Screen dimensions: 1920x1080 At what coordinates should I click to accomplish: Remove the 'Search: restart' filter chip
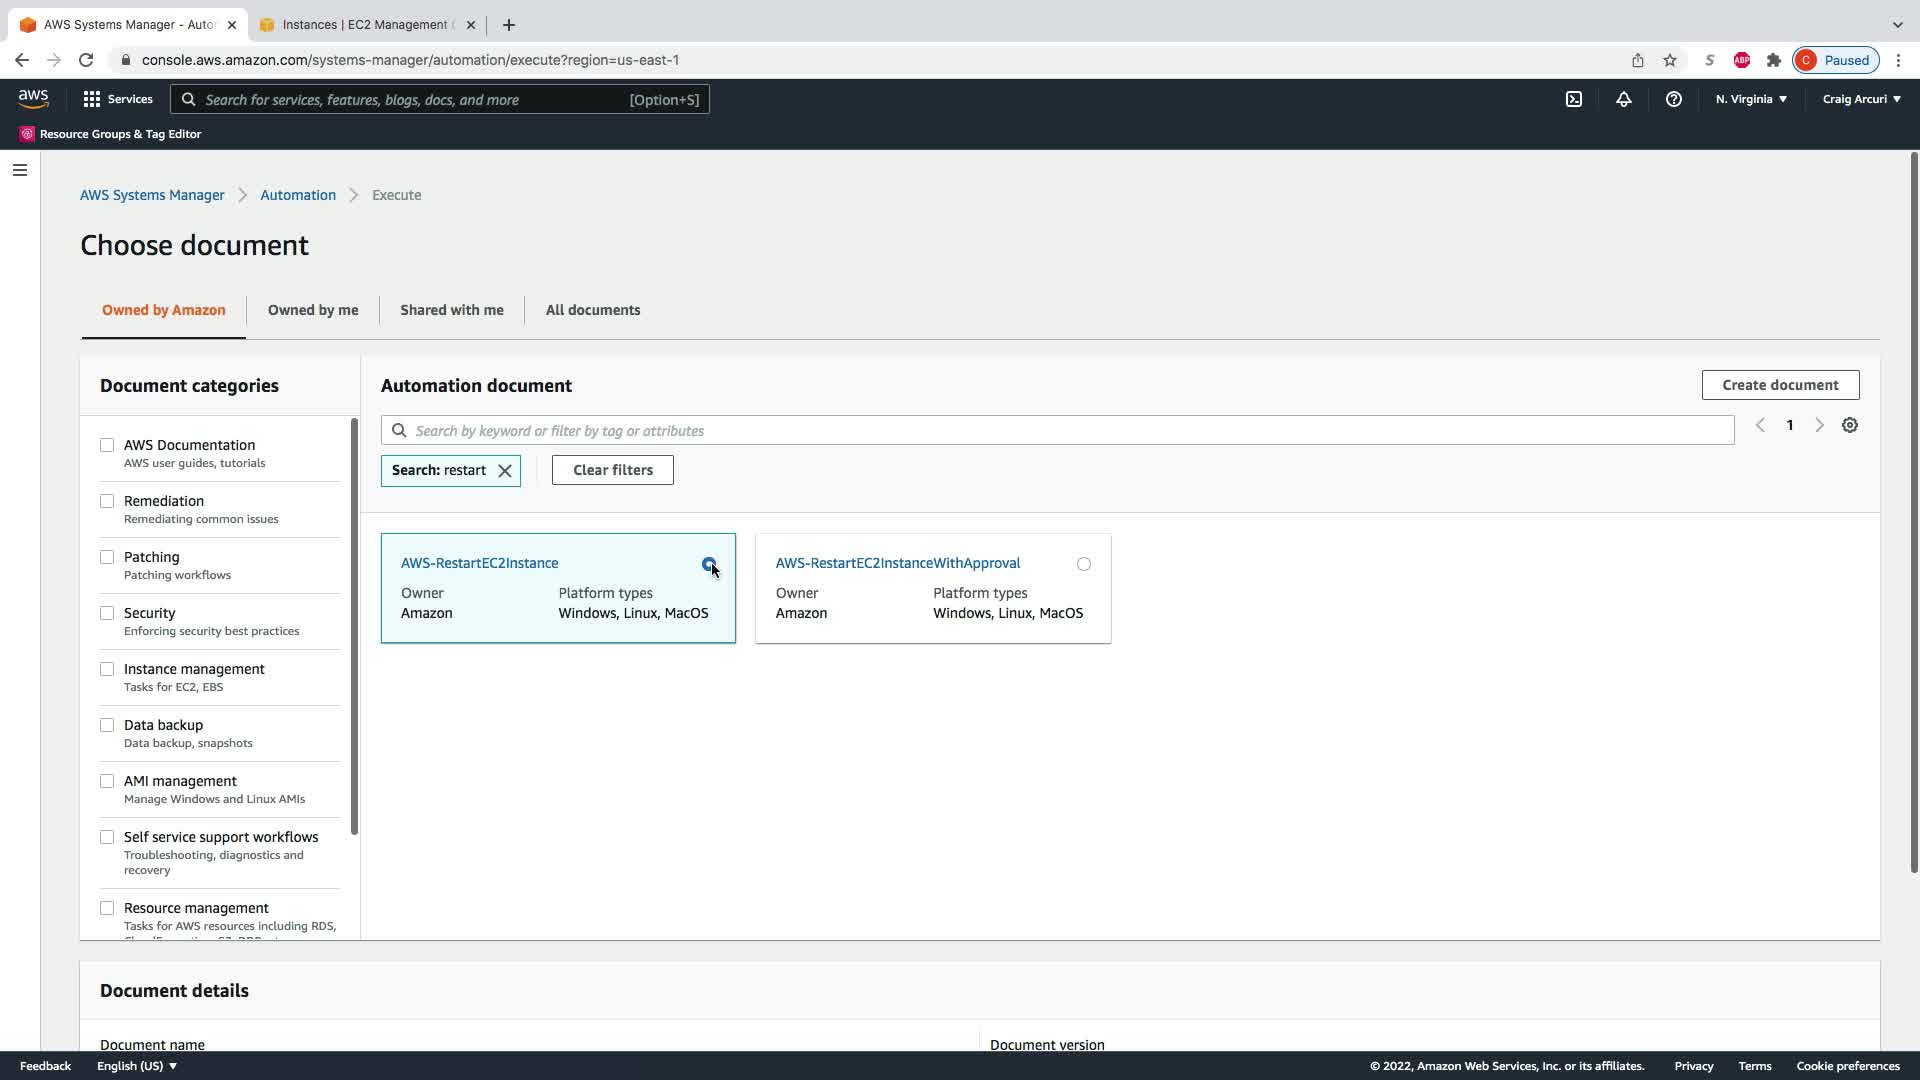(x=505, y=471)
